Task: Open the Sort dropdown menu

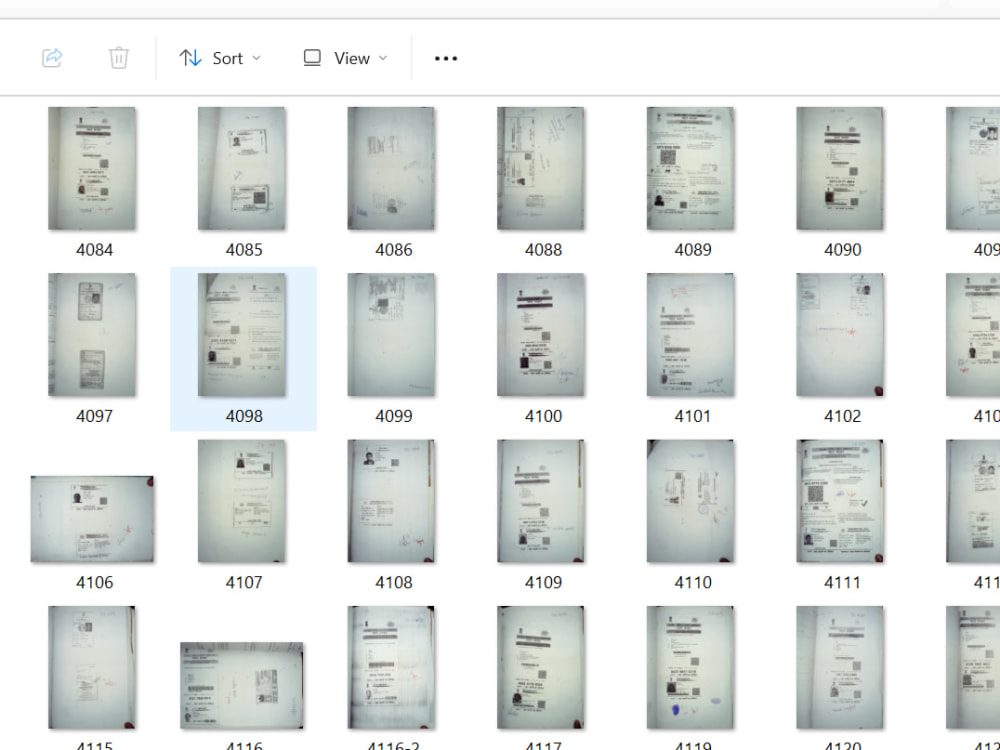Action: (220, 58)
